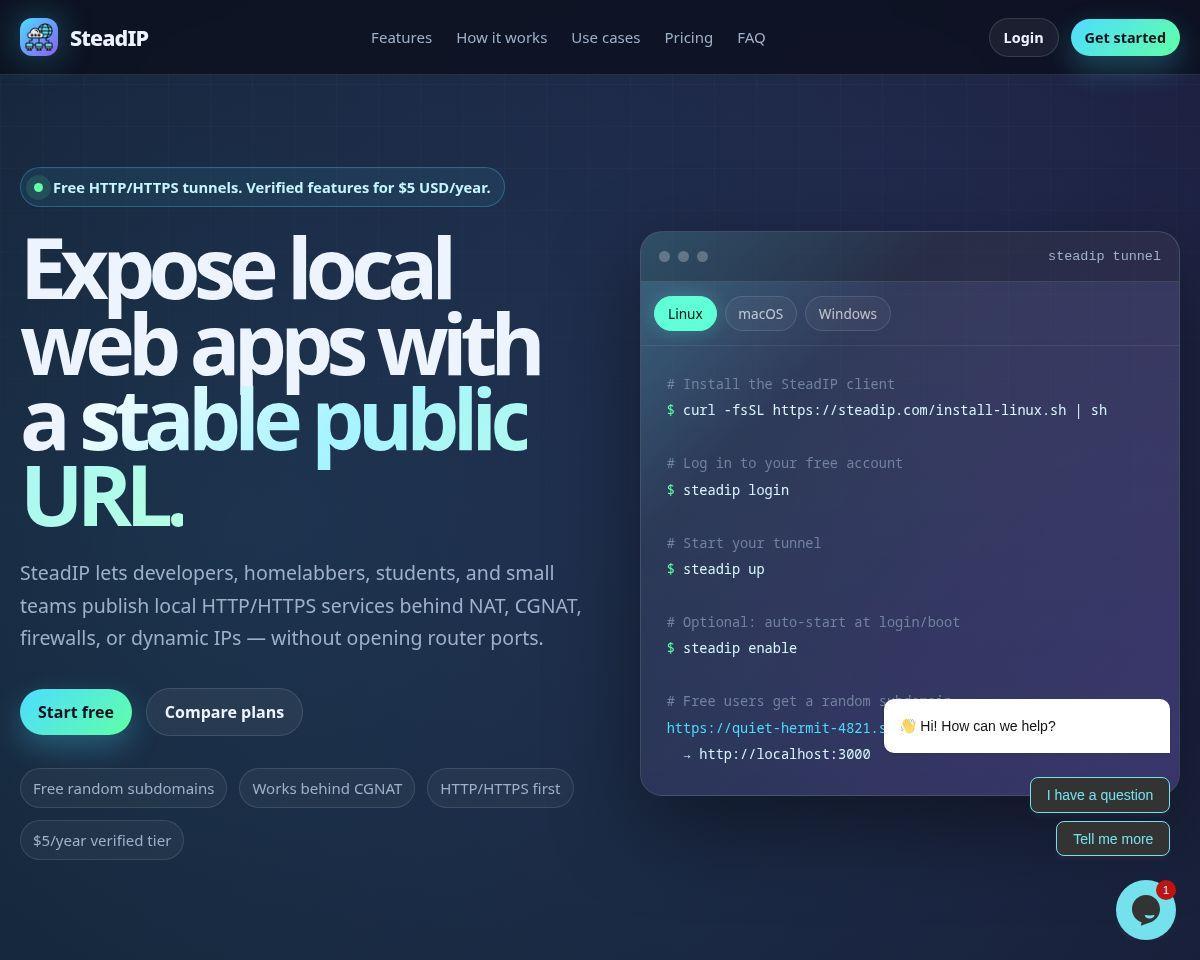Click the Free HTTP/HTTPS tunnels announcement badge
The image size is (1200, 960).
click(262, 187)
